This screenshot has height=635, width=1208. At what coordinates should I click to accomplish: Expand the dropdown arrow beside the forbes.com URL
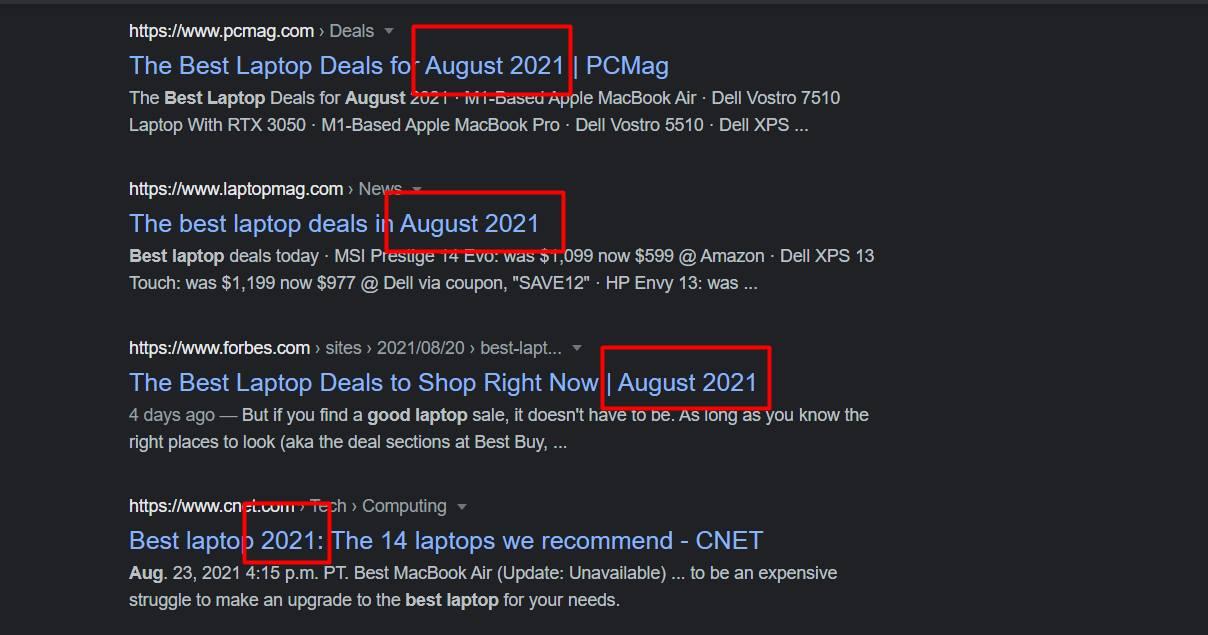577,348
